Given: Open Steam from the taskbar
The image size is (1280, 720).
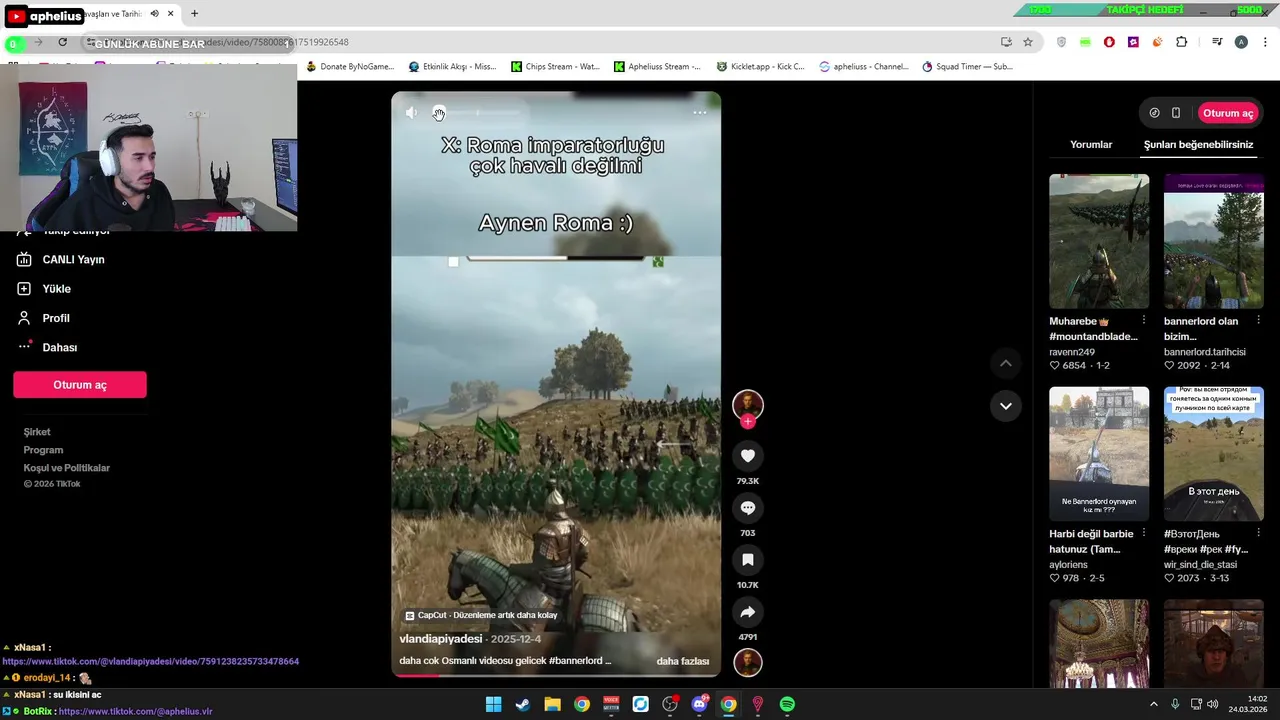Looking at the screenshot, I should [x=522, y=705].
